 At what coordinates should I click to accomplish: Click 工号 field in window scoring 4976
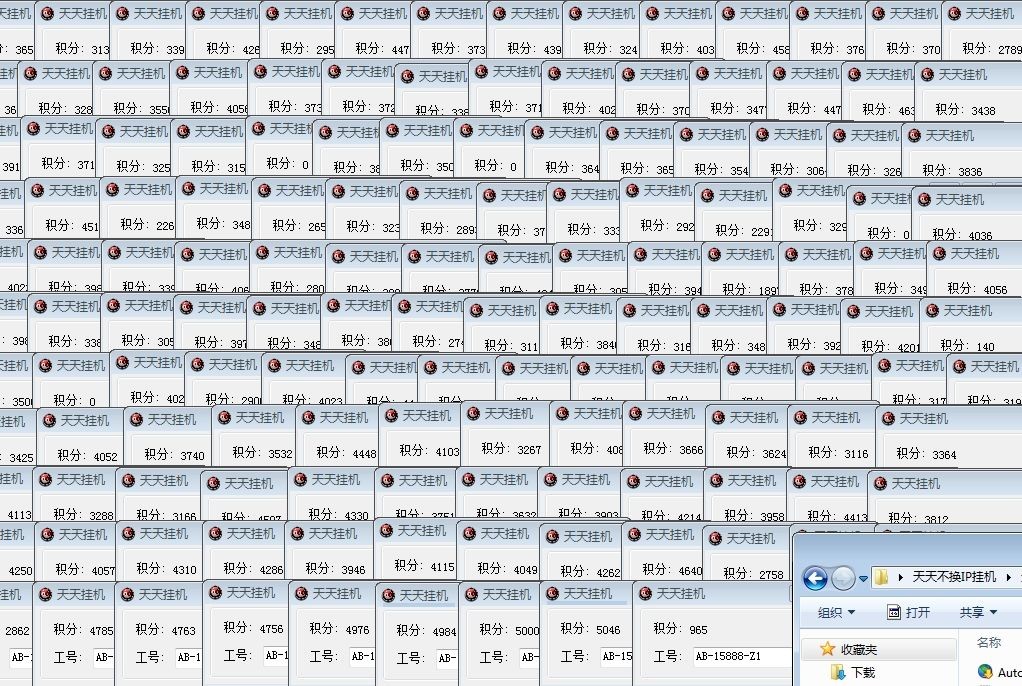tap(362, 657)
